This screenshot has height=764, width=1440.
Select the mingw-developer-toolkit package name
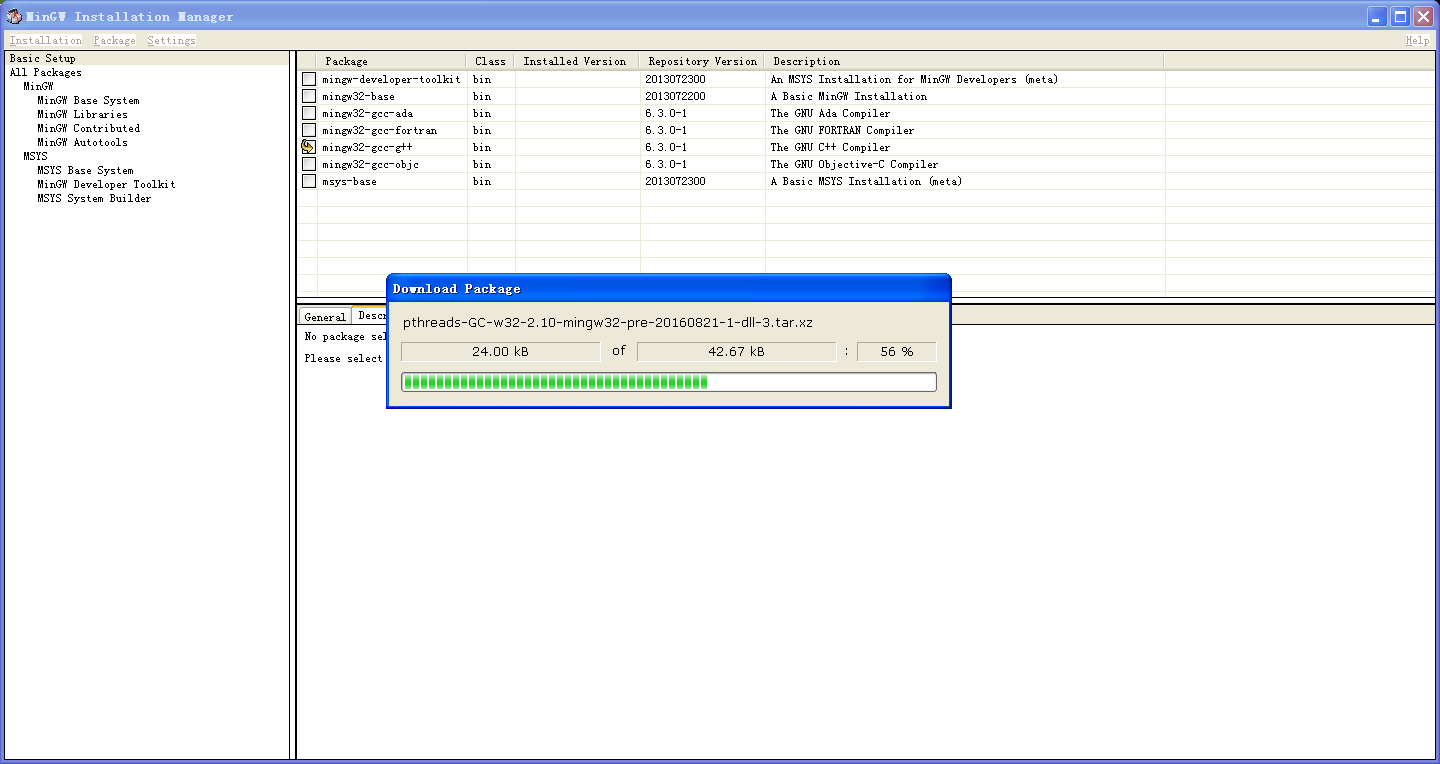tap(391, 79)
